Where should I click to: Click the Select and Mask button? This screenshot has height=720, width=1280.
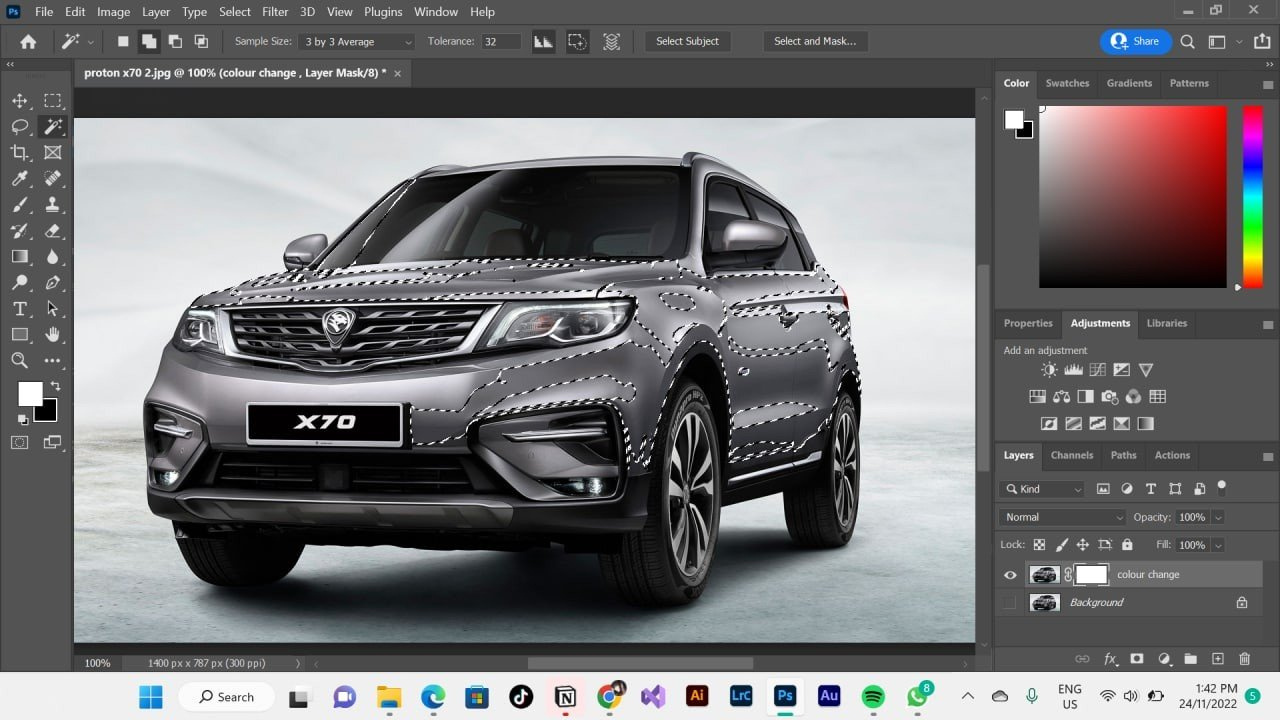click(x=814, y=41)
